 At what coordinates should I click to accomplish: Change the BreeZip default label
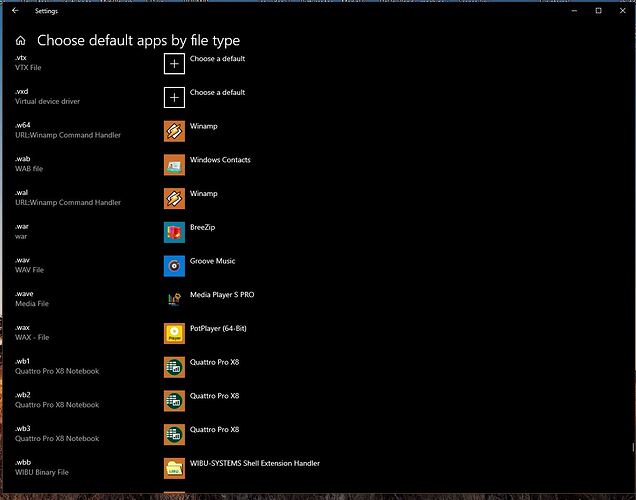202,227
